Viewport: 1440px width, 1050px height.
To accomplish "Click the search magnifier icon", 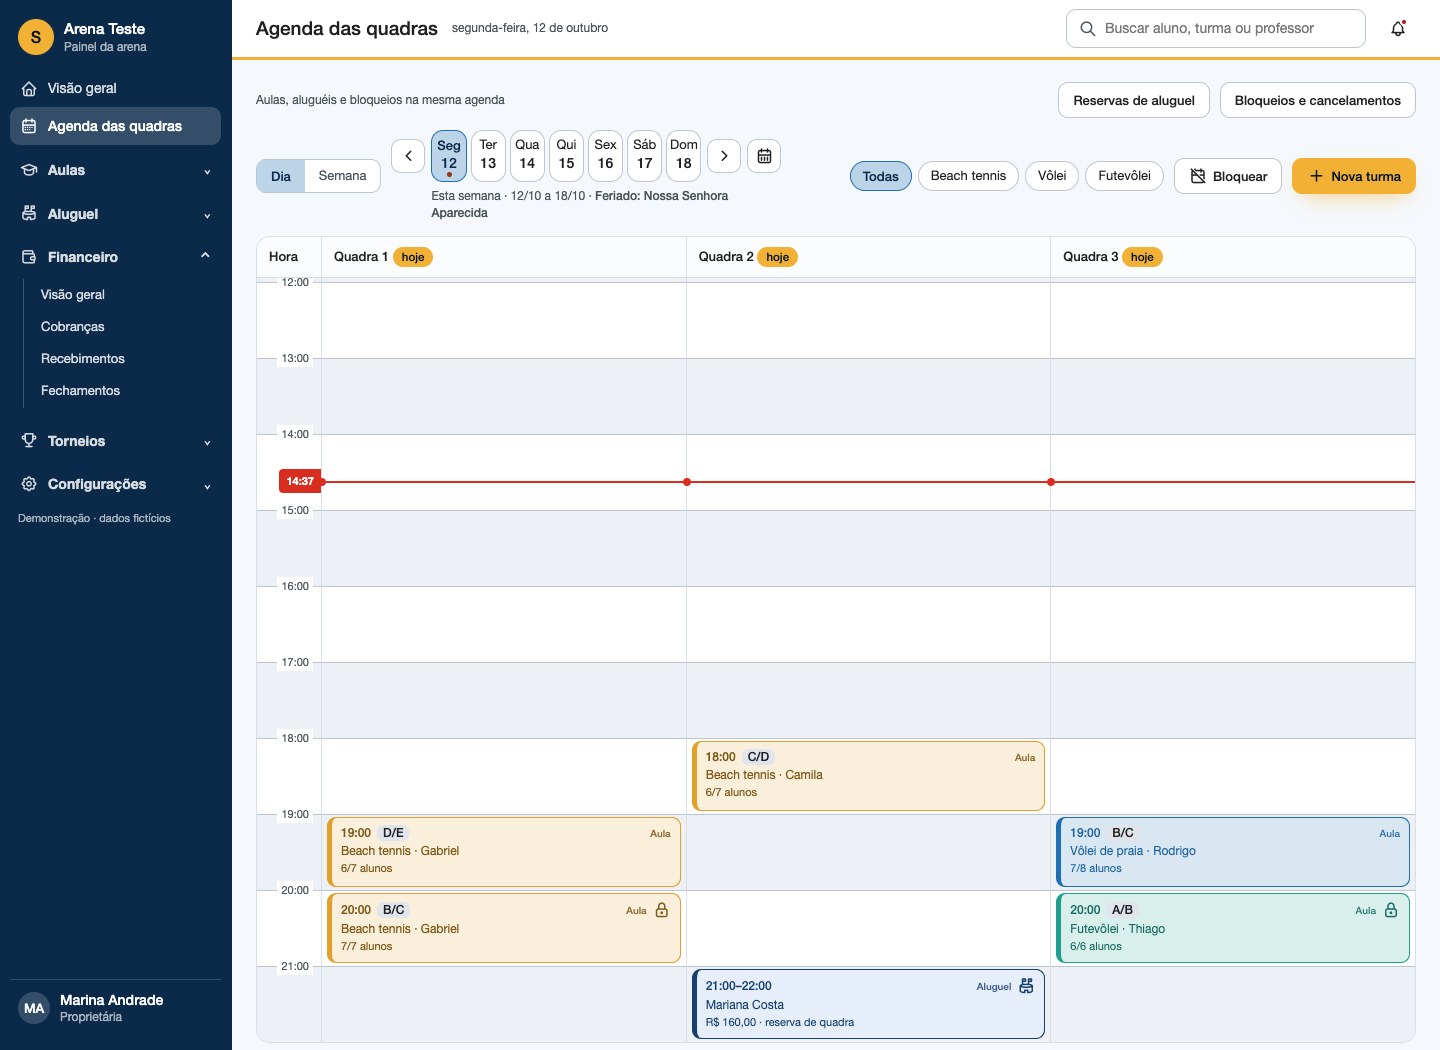I will tap(1088, 29).
